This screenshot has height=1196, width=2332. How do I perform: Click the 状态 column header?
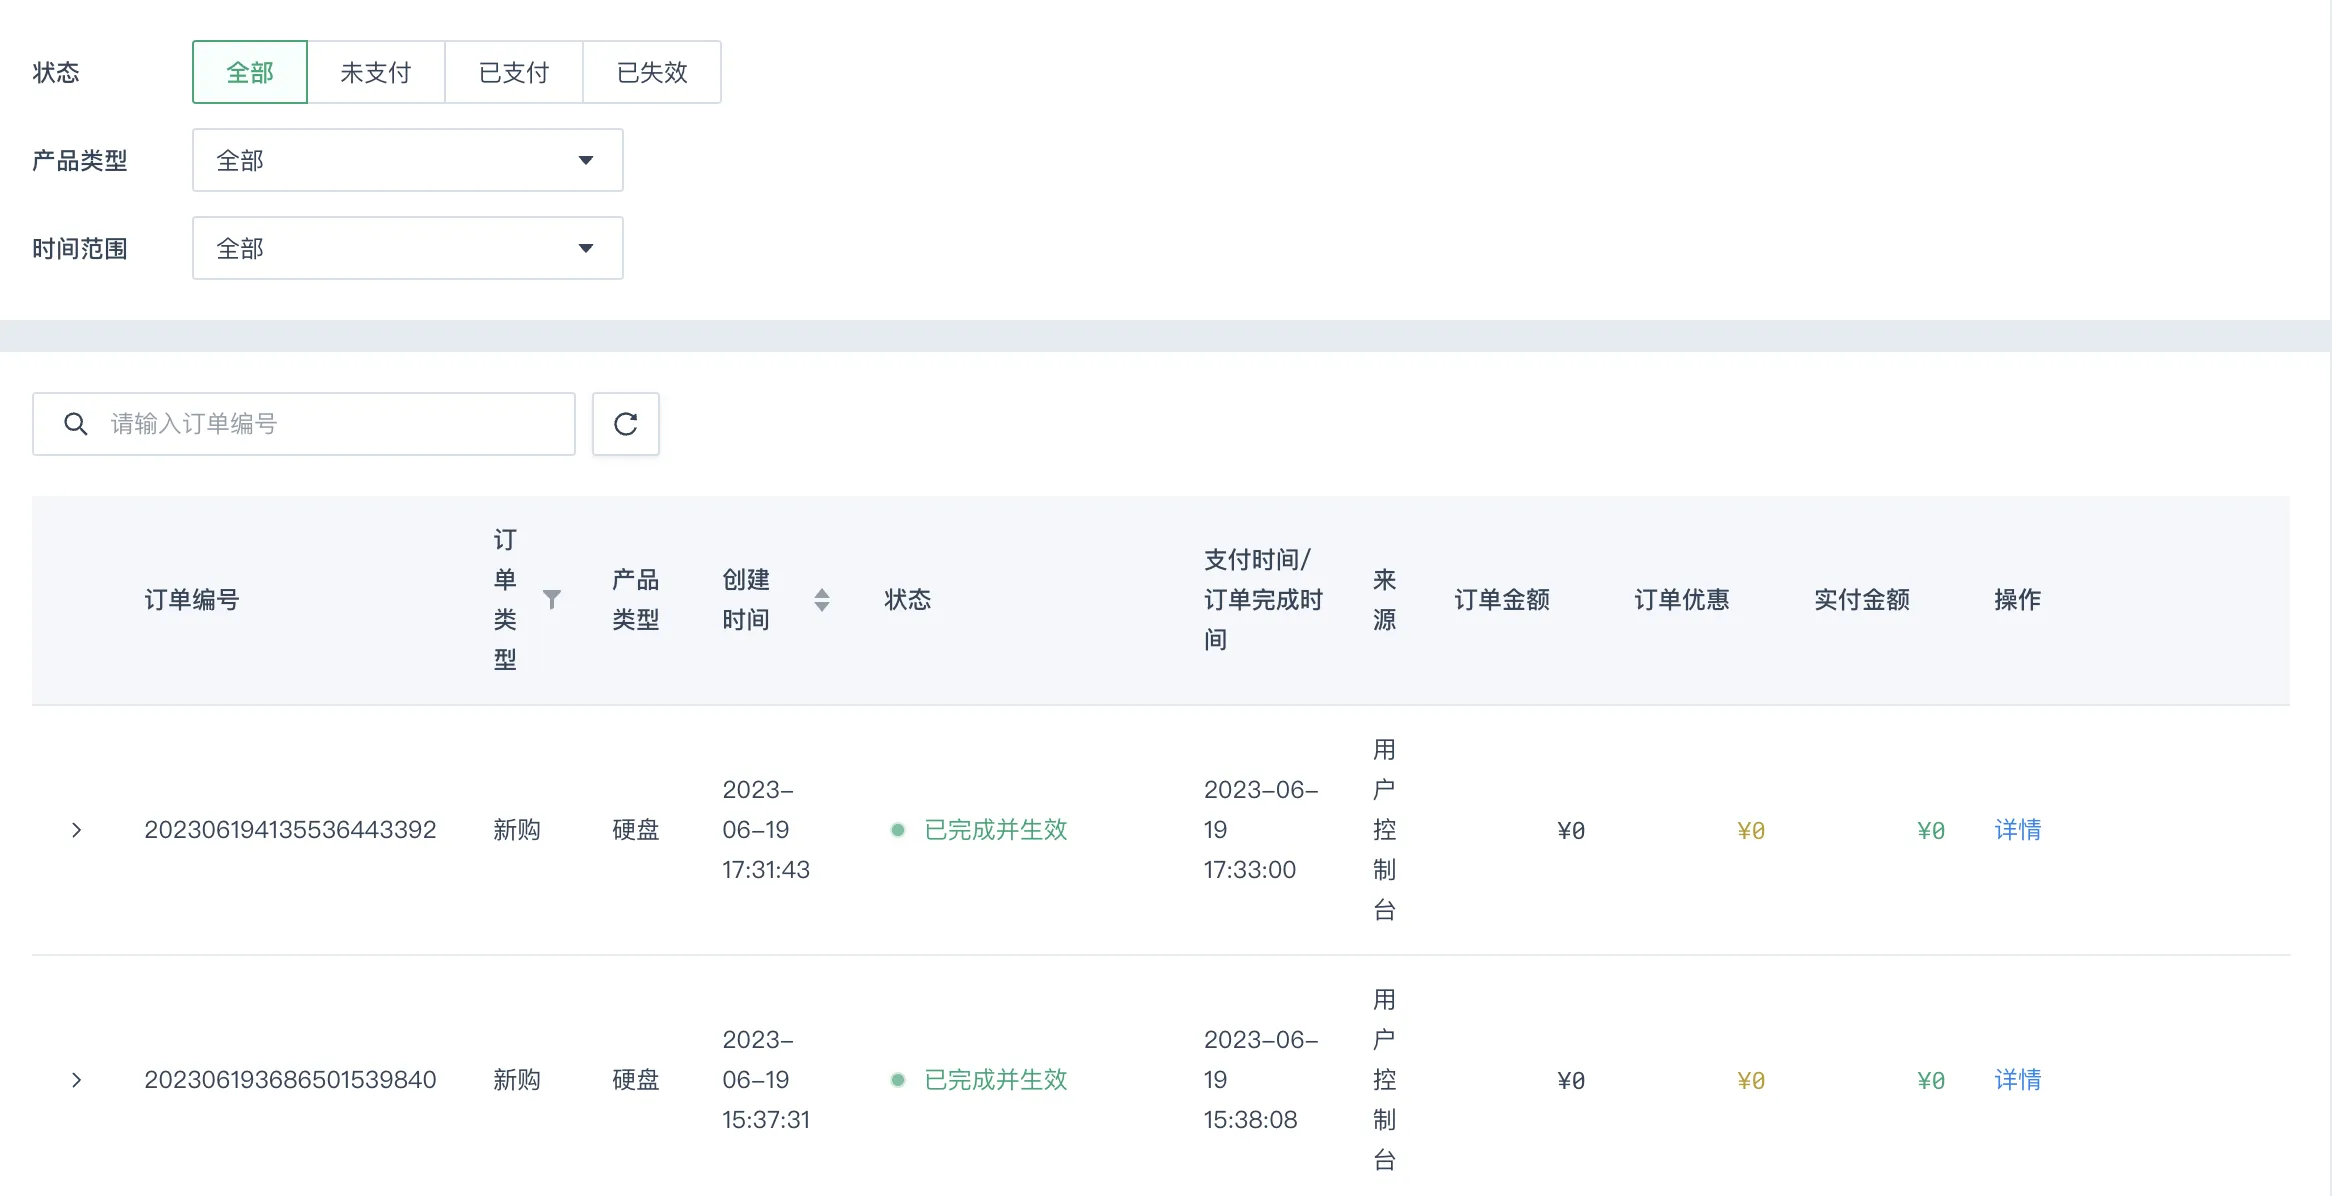pos(908,600)
